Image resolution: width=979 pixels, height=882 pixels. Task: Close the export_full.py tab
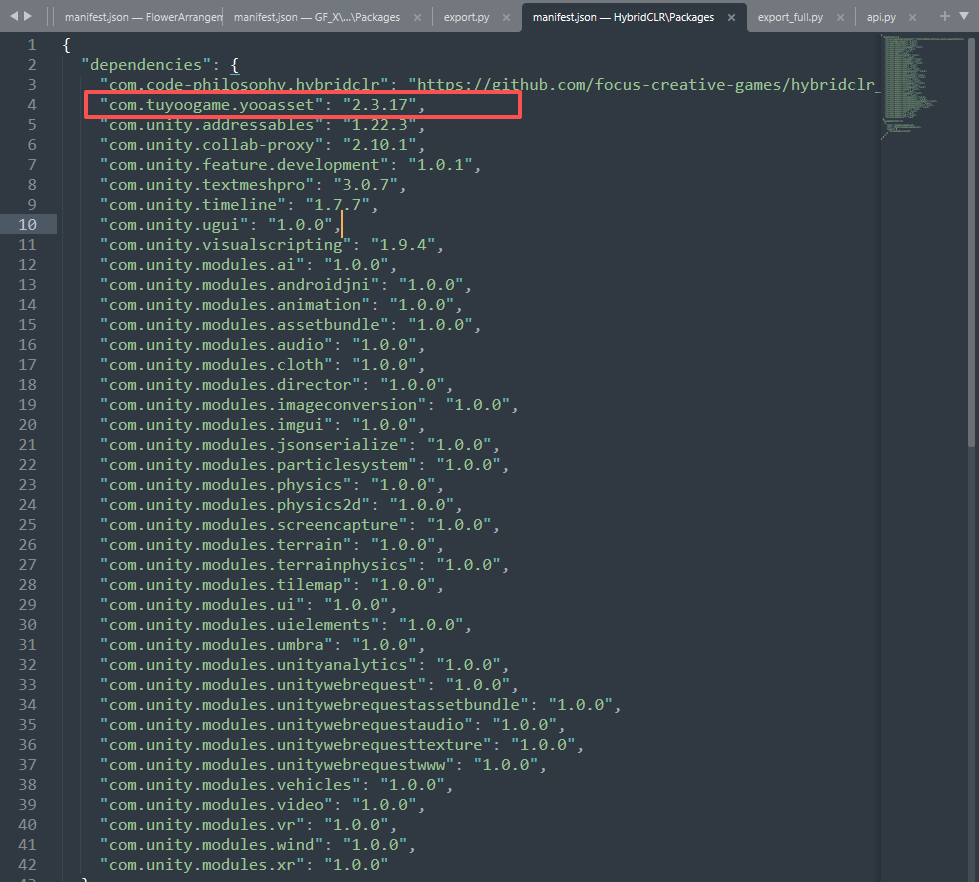tap(840, 17)
